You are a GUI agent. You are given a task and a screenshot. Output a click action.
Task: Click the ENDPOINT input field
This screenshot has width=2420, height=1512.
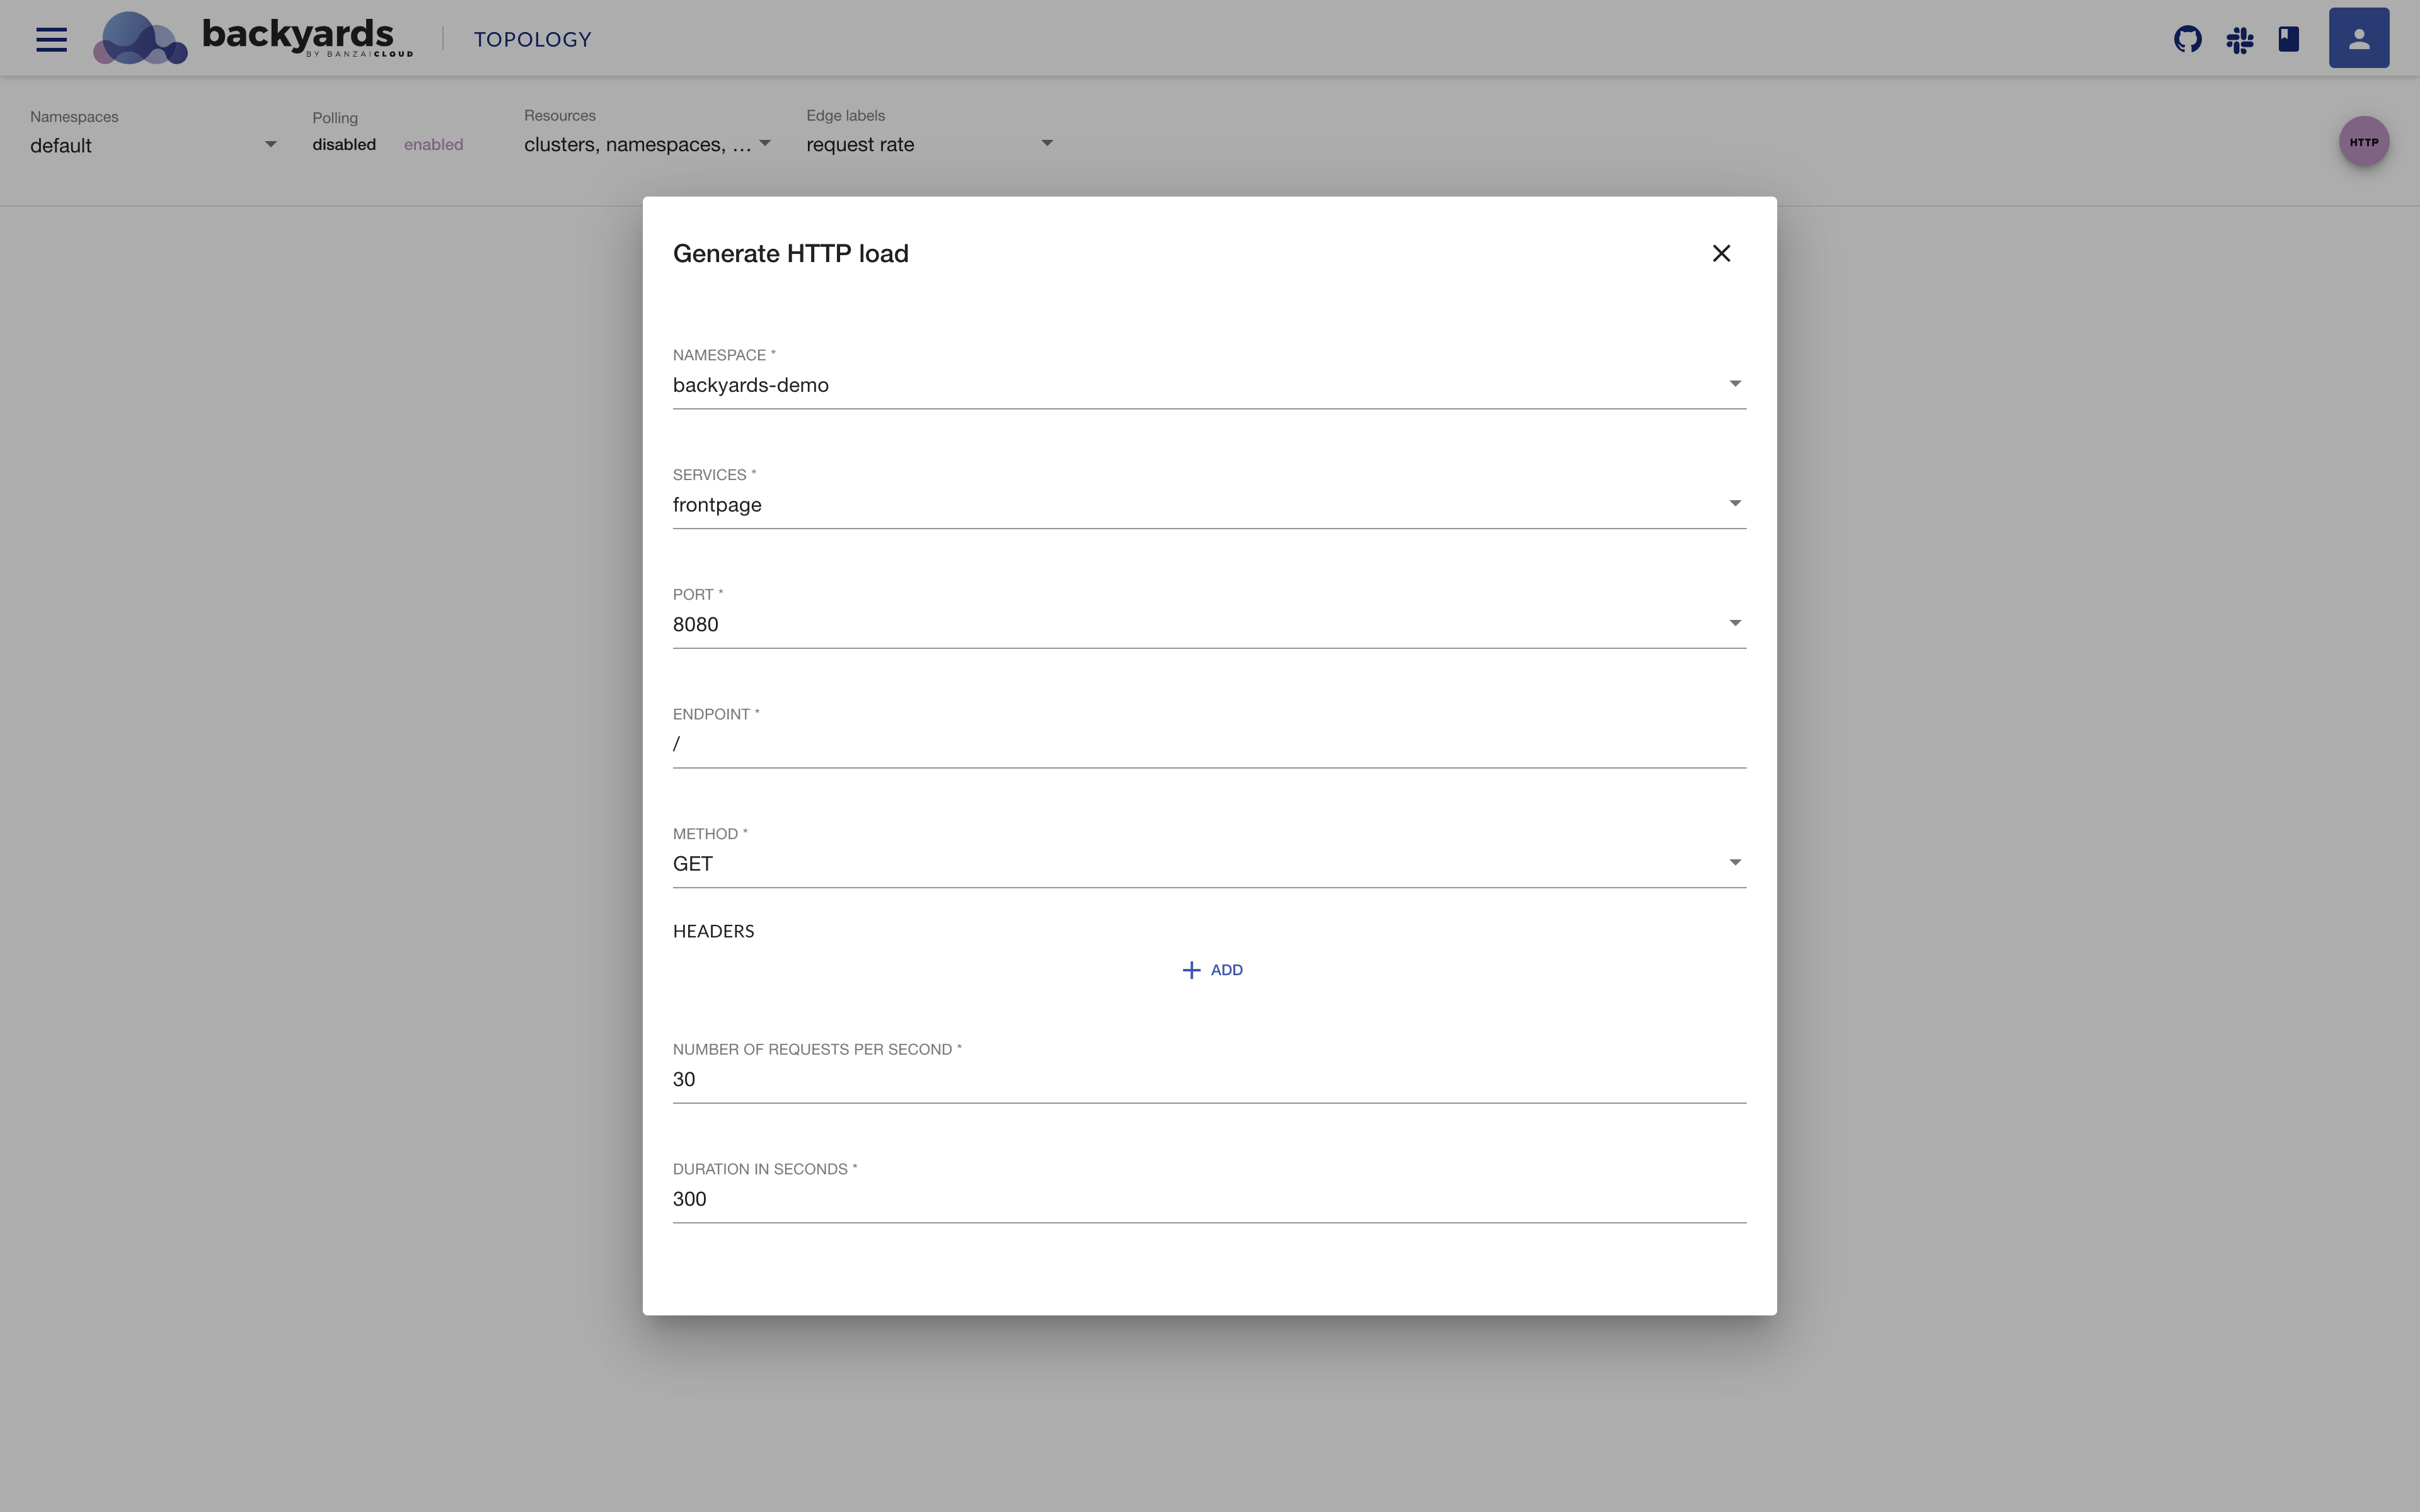(x=1209, y=744)
